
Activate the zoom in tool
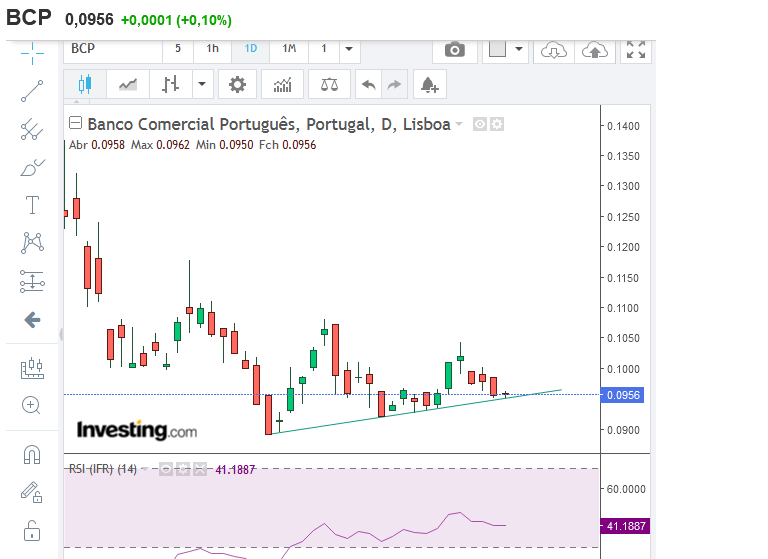[31, 406]
